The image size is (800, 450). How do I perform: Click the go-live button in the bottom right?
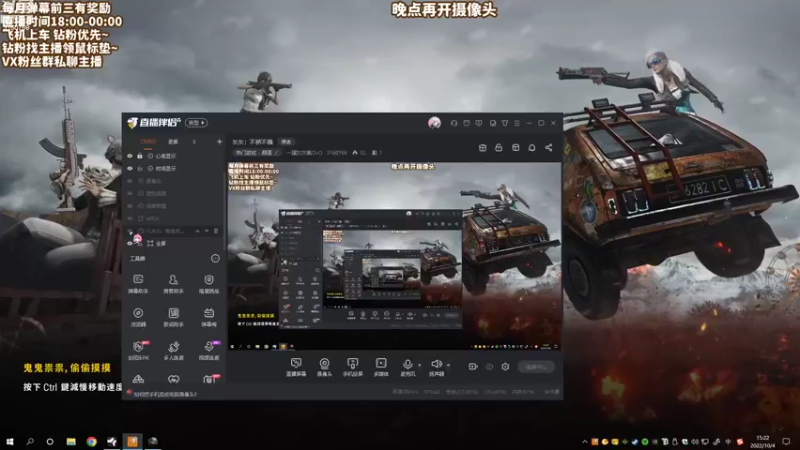coord(536,366)
